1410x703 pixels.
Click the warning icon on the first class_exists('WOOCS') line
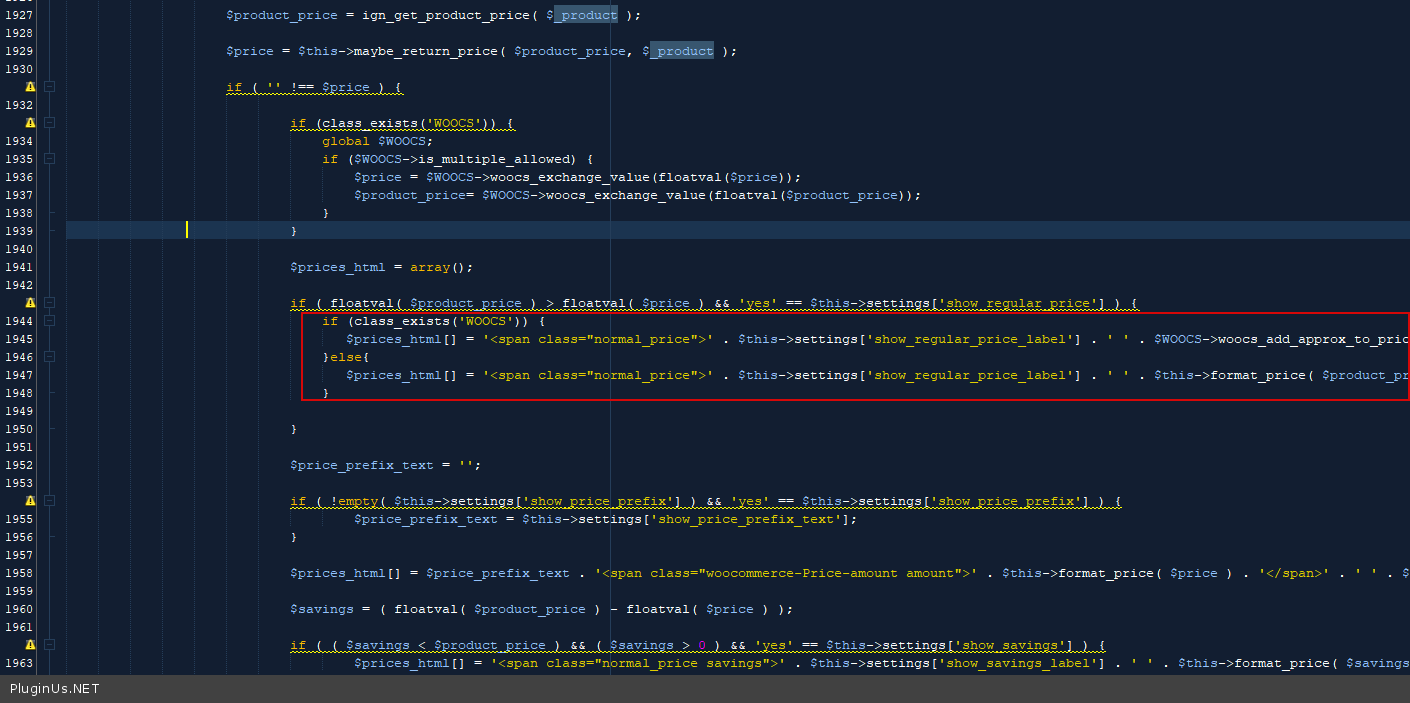coord(30,123)
